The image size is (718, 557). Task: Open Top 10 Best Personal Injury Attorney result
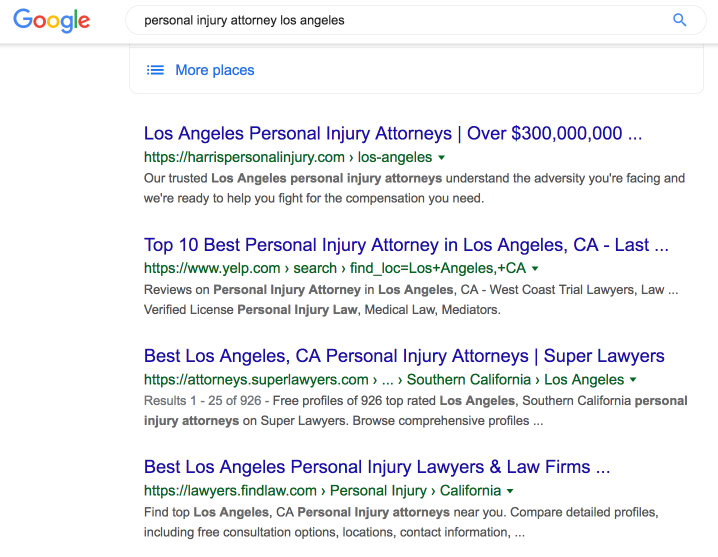[406, 245]
